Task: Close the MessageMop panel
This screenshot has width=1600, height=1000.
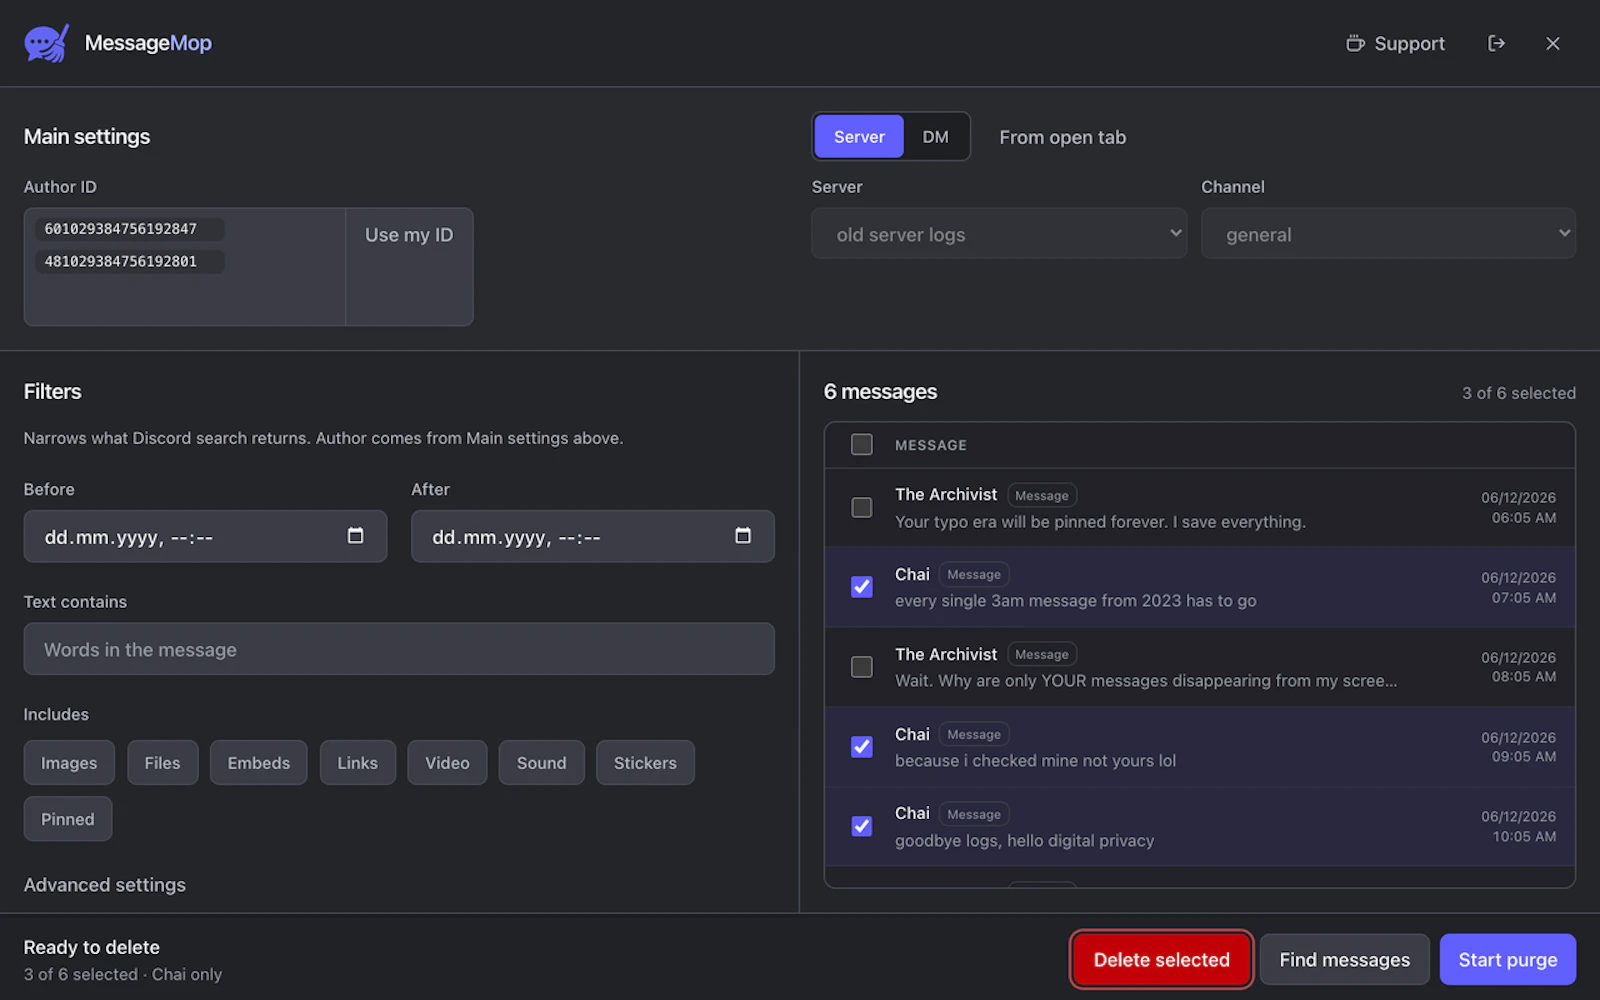Action: point(1553,43)
